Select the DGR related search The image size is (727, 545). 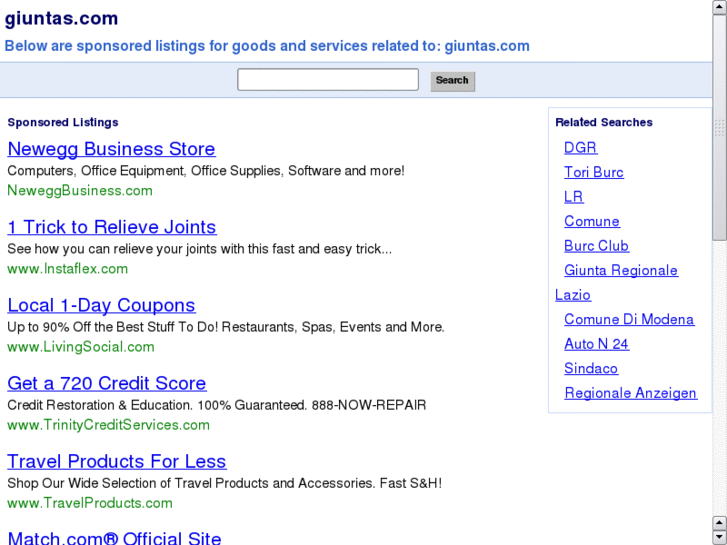click(x=580, y=147)
